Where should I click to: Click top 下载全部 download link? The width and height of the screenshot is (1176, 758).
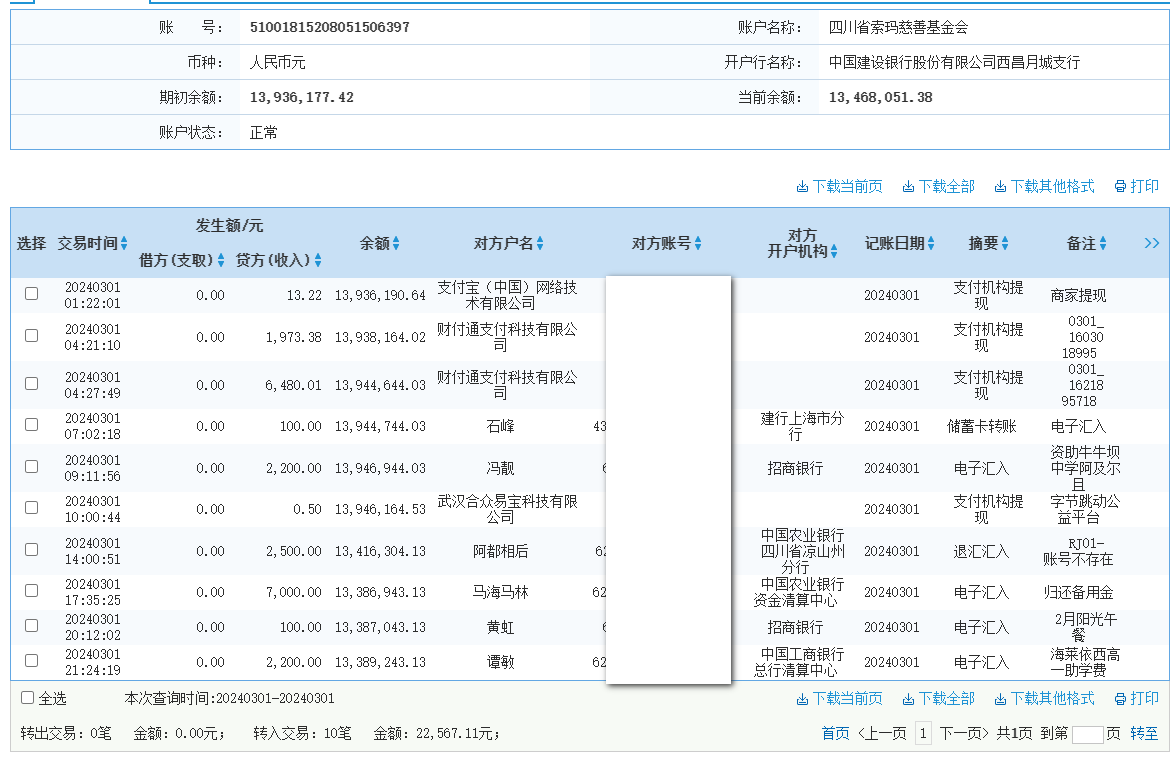(x=938, y=186)
